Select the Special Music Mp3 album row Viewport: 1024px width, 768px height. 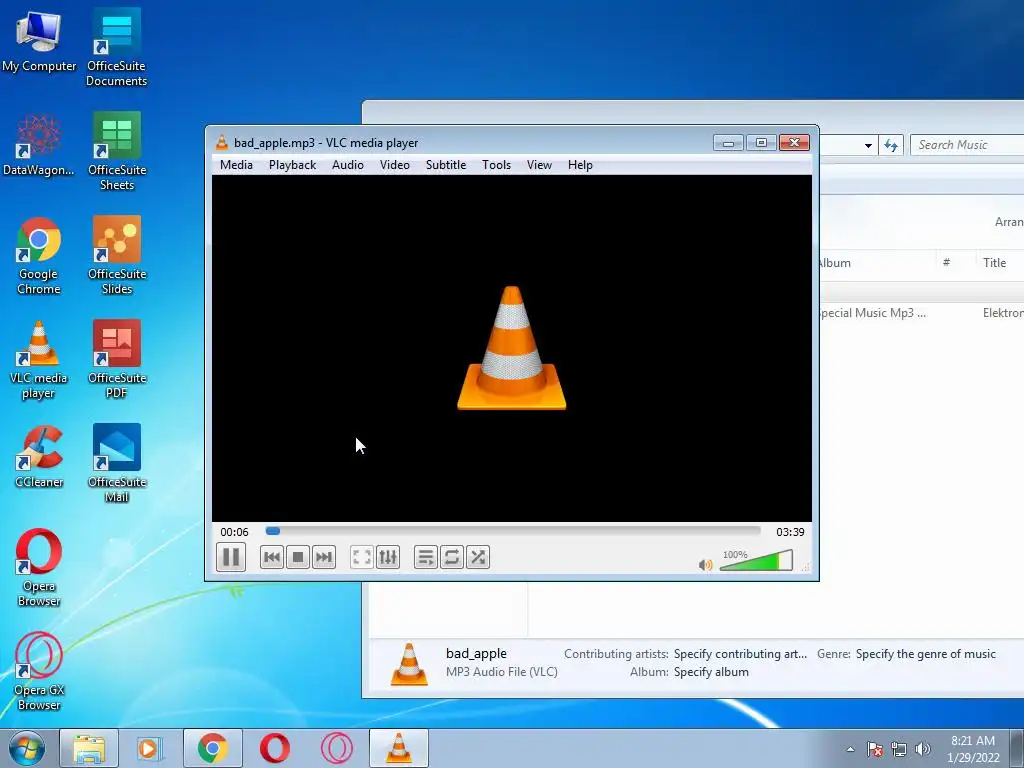(x=921, y=313)
